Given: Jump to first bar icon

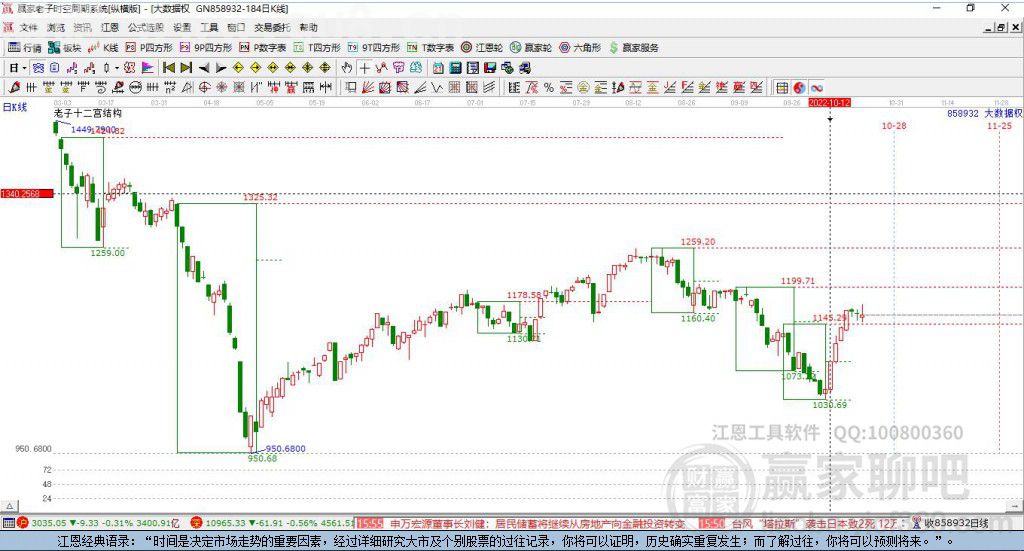Looking at the screenshot, I should click(168, 68).
